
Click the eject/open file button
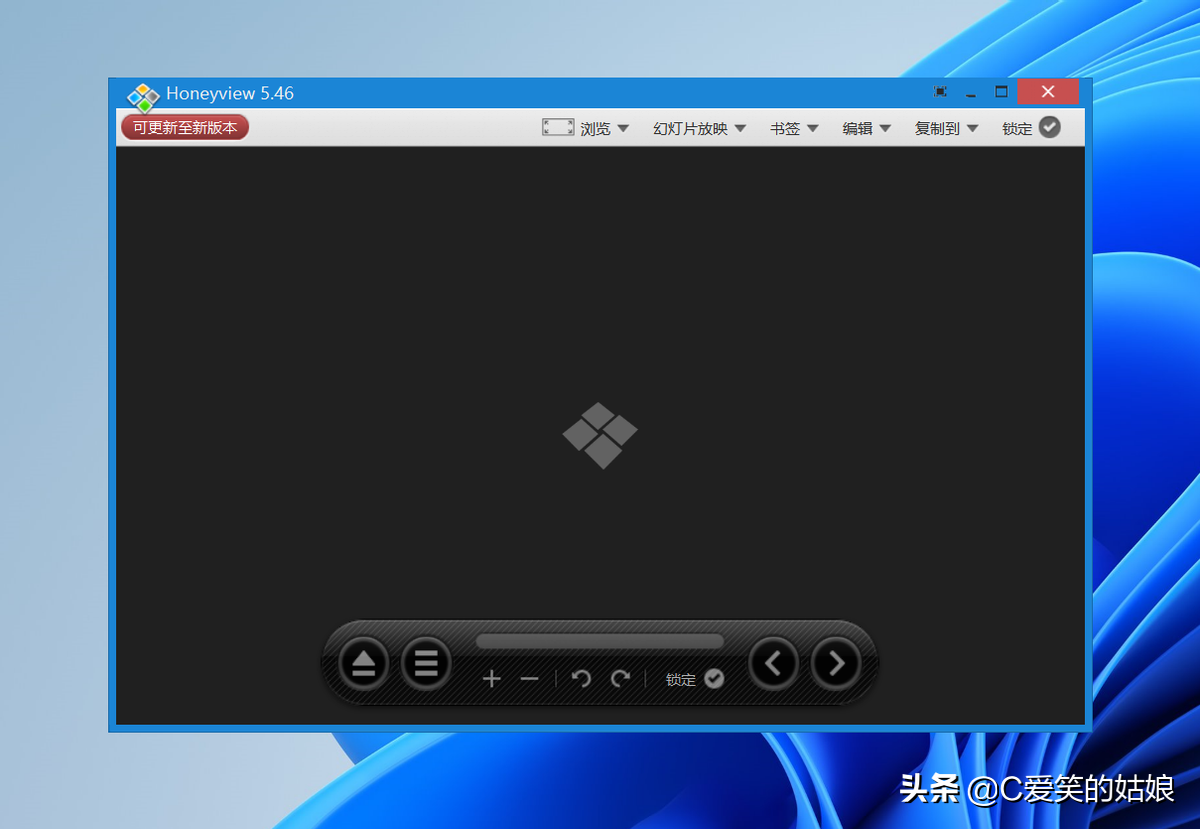coord(363,663)
